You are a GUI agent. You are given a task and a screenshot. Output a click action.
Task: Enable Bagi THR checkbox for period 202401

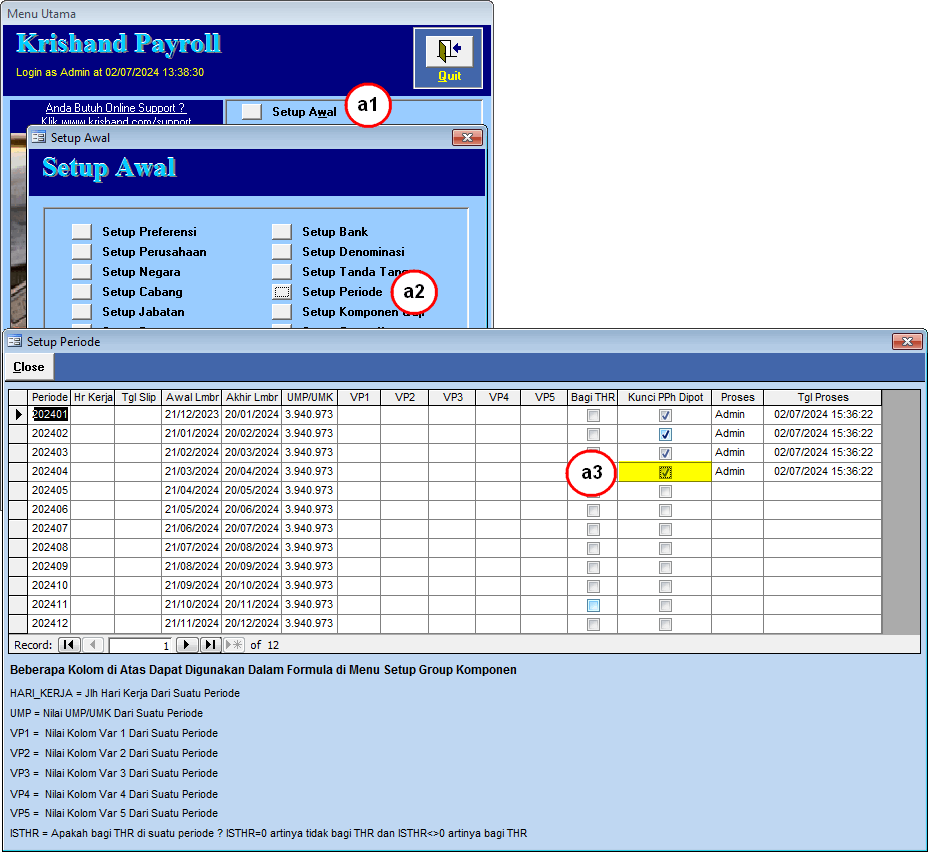(593, 415)
